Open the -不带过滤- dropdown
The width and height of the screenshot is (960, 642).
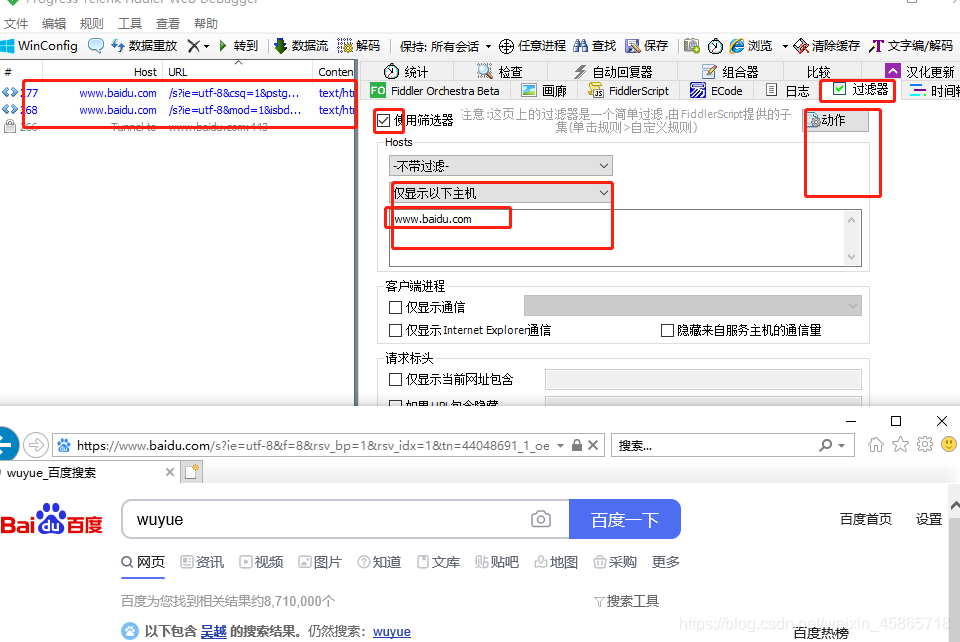[501, 166]
